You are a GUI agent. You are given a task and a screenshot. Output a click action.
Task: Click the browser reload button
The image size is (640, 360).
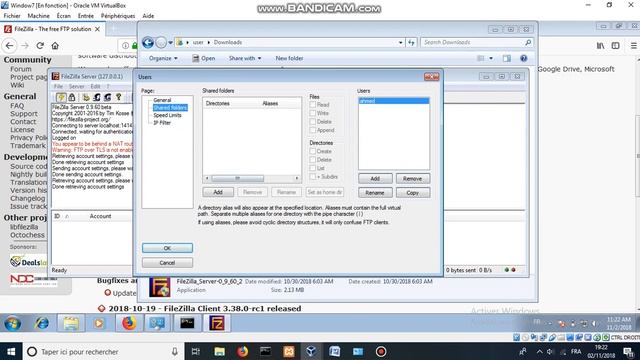[40, 46]
